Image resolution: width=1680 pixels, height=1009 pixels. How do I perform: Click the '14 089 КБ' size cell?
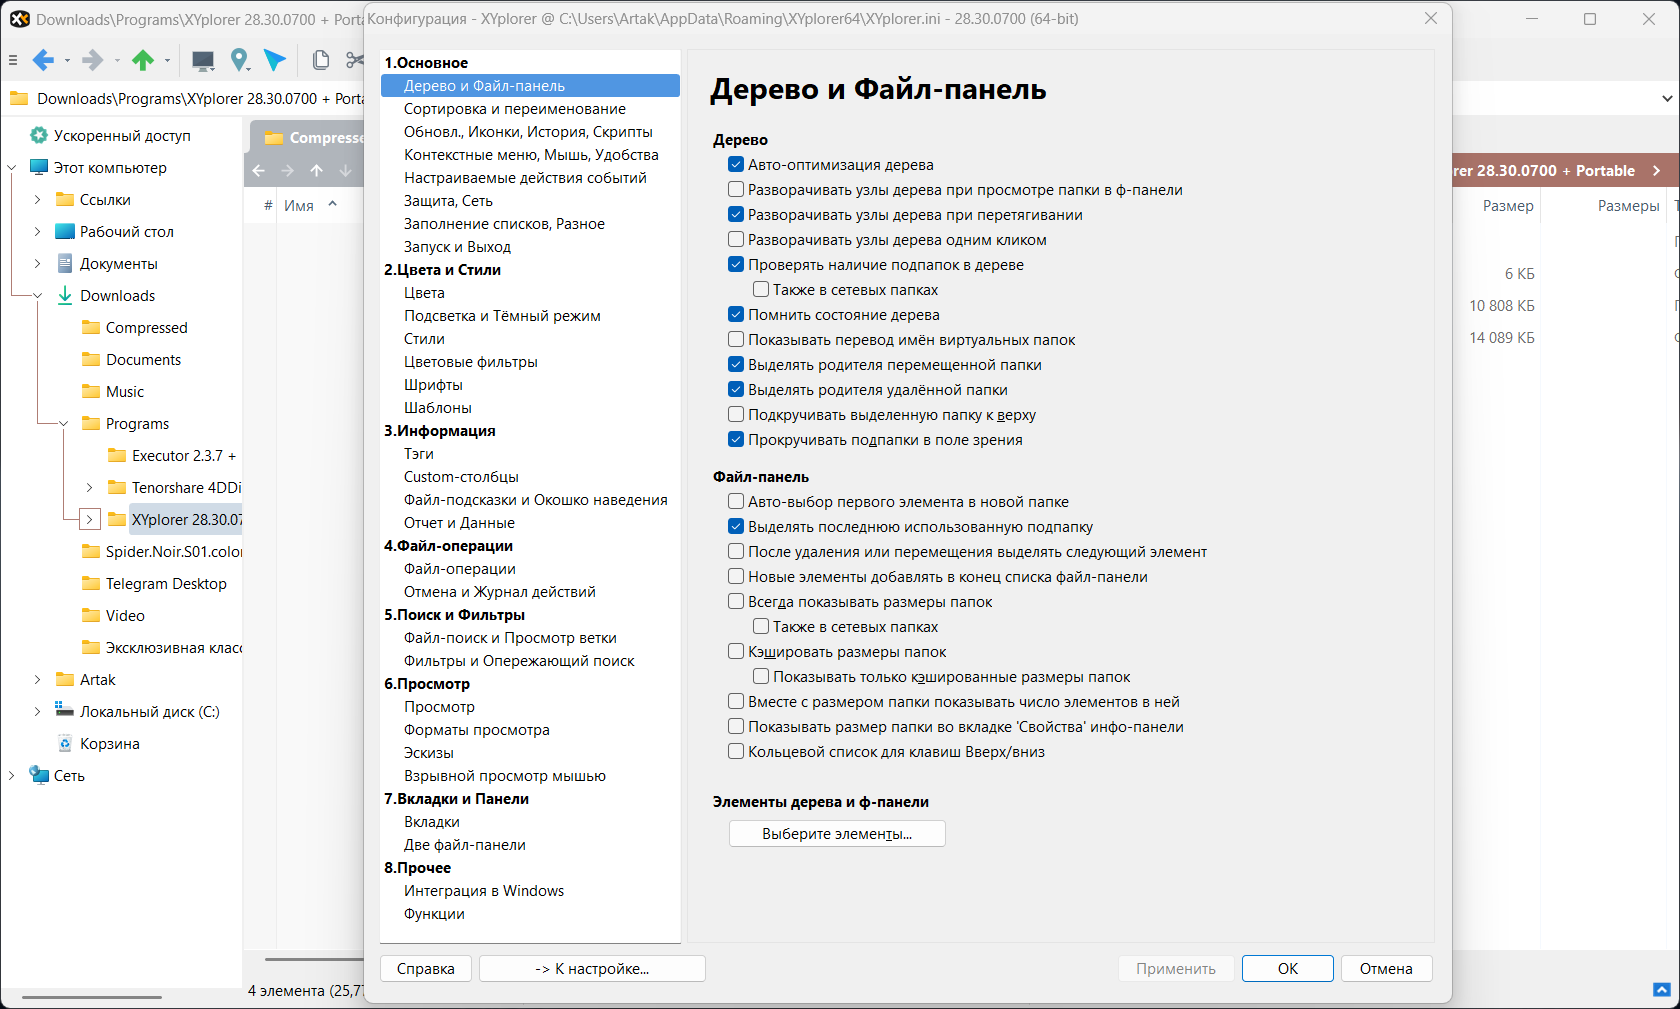pos(1502,338)
